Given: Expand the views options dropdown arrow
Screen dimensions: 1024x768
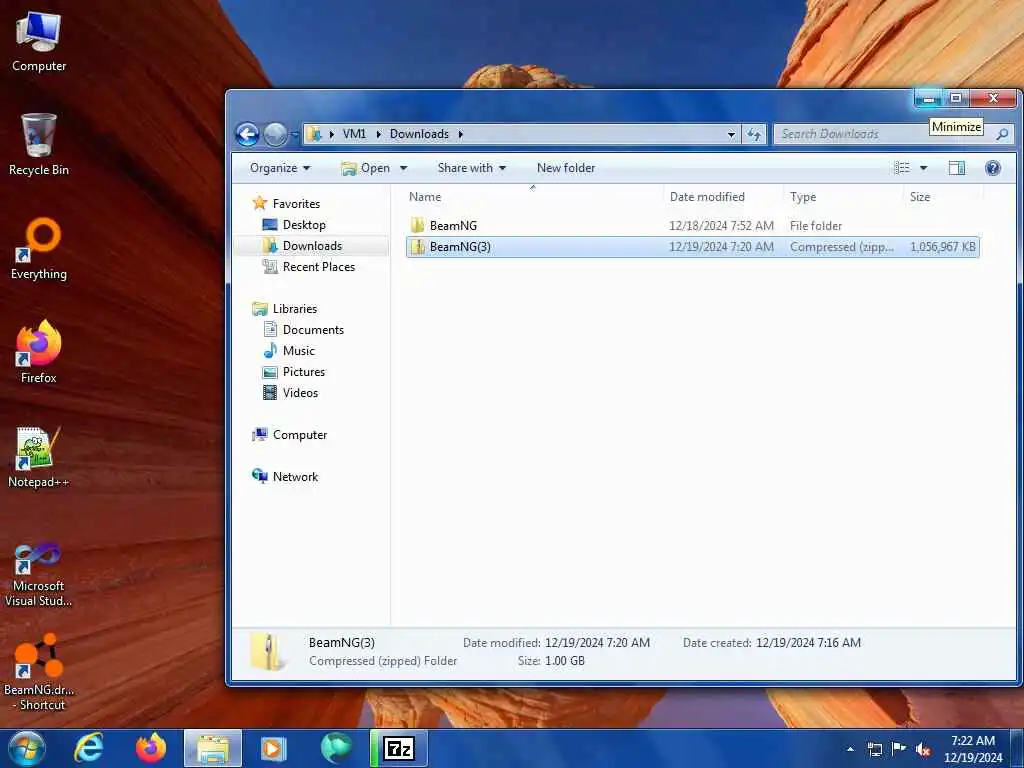Looking at the screenshot, I should tap(923, 168).
